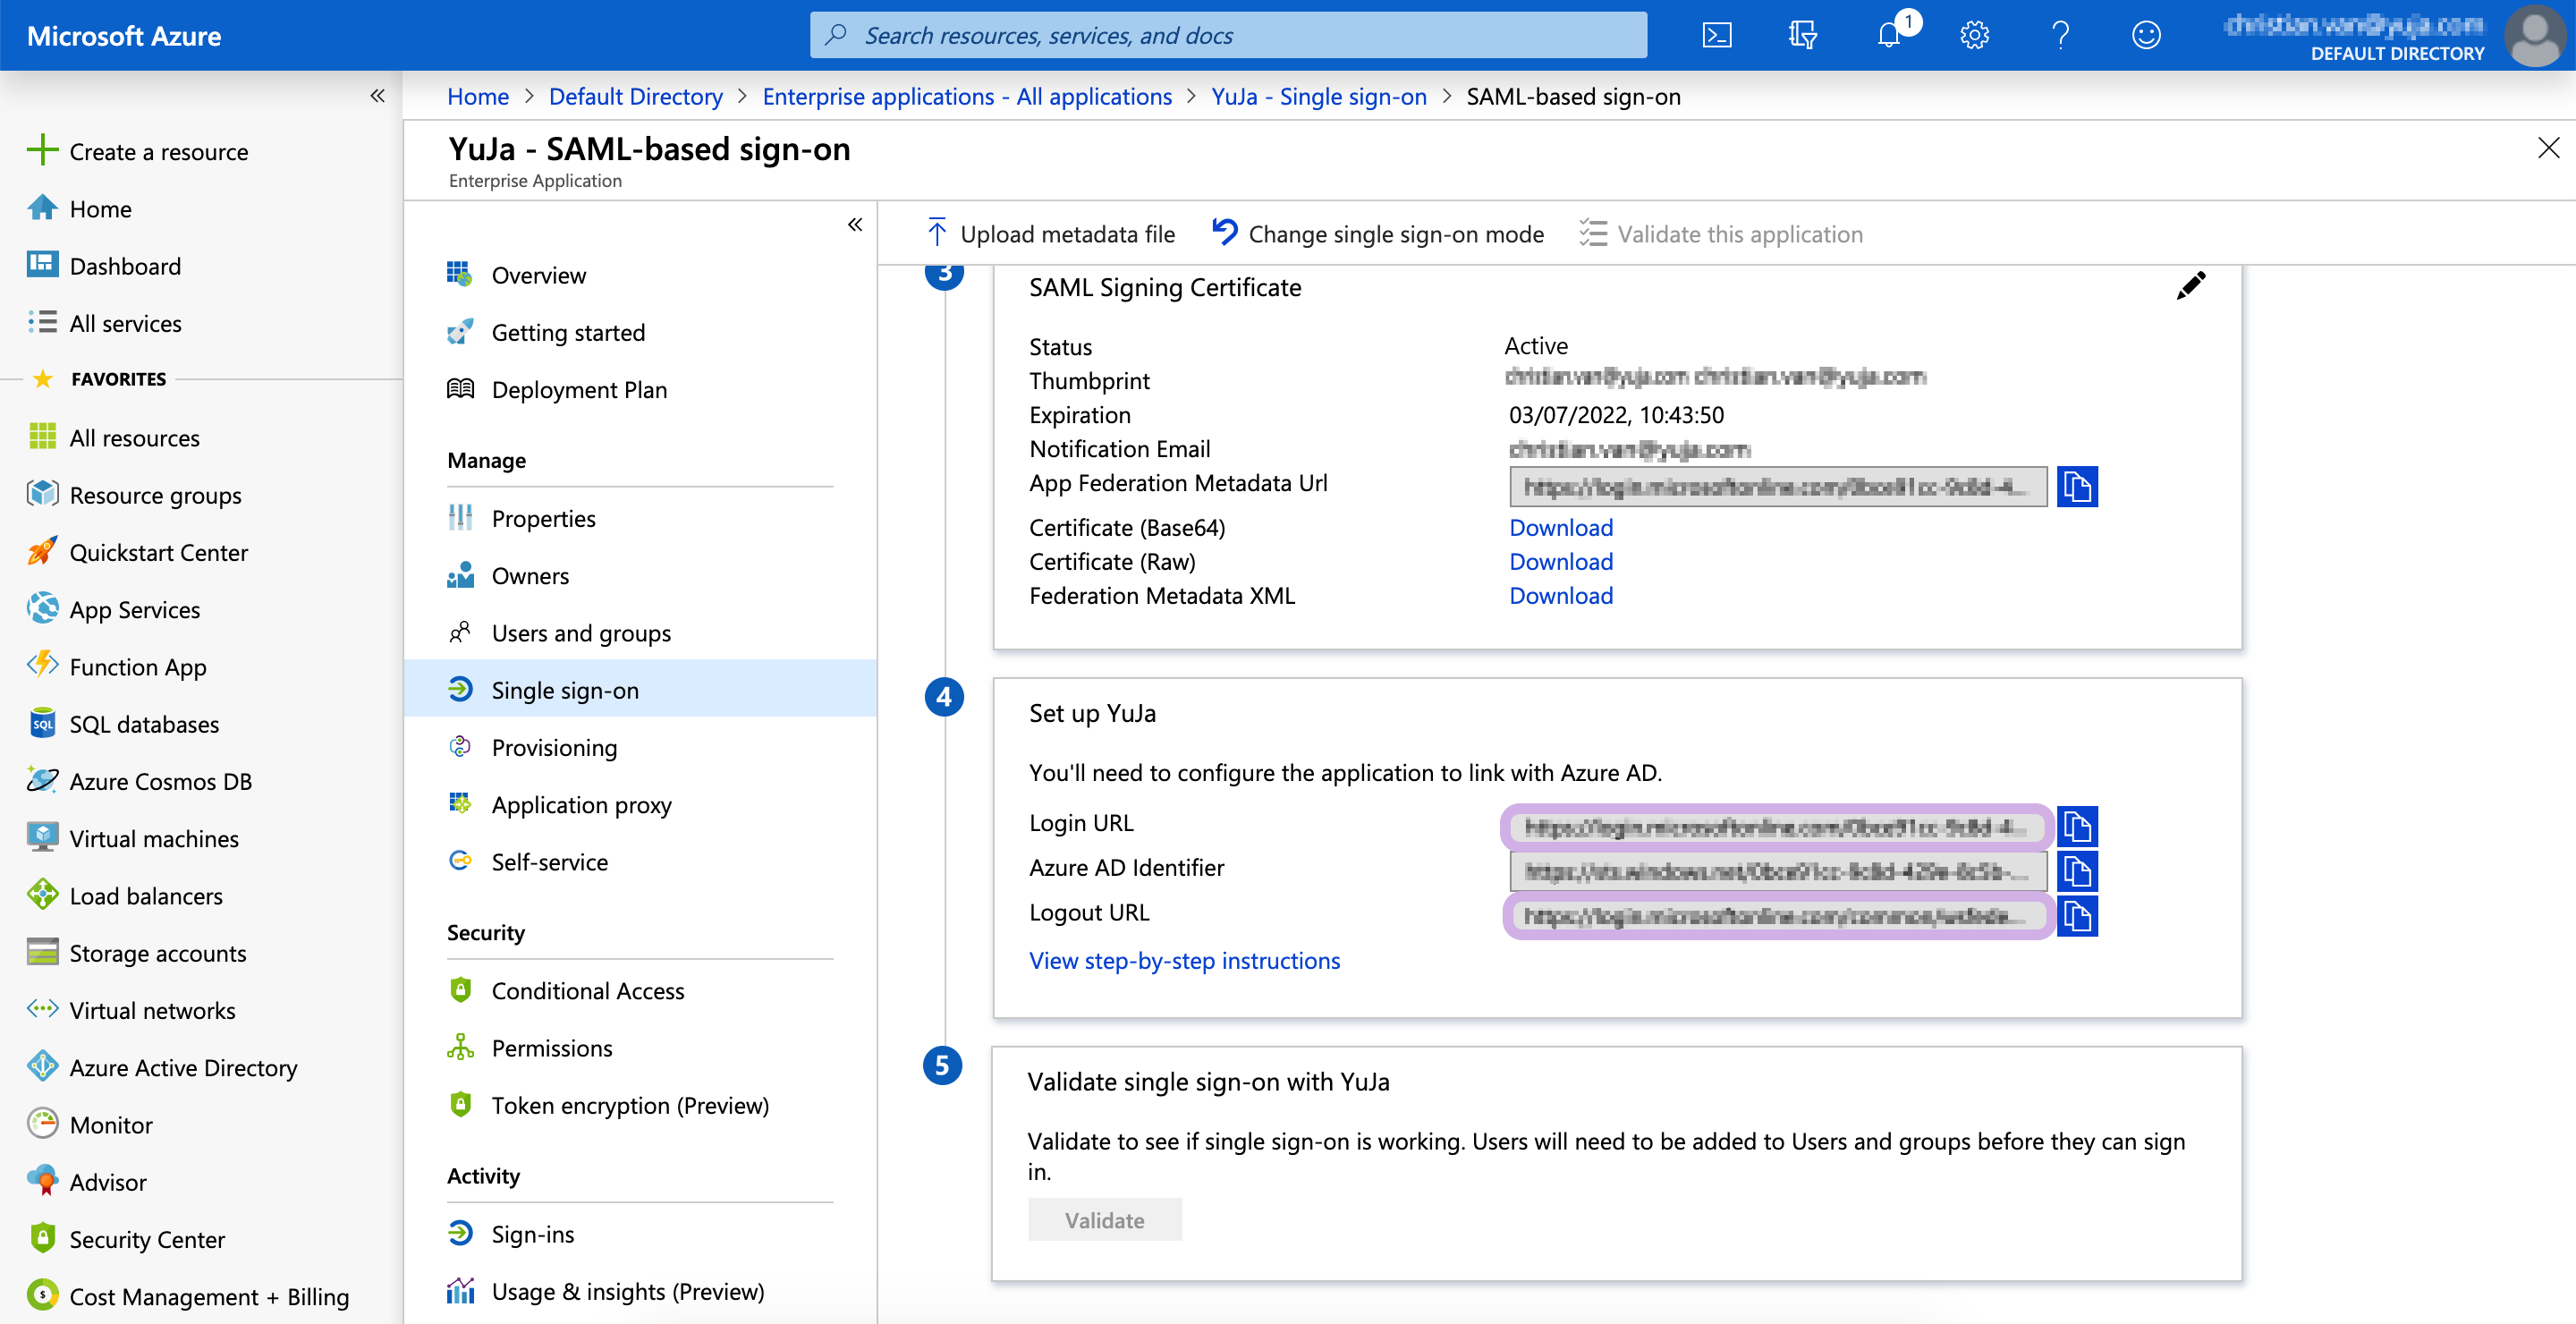
Task: Open View step-by-step instructions link
Action: 1184,960
